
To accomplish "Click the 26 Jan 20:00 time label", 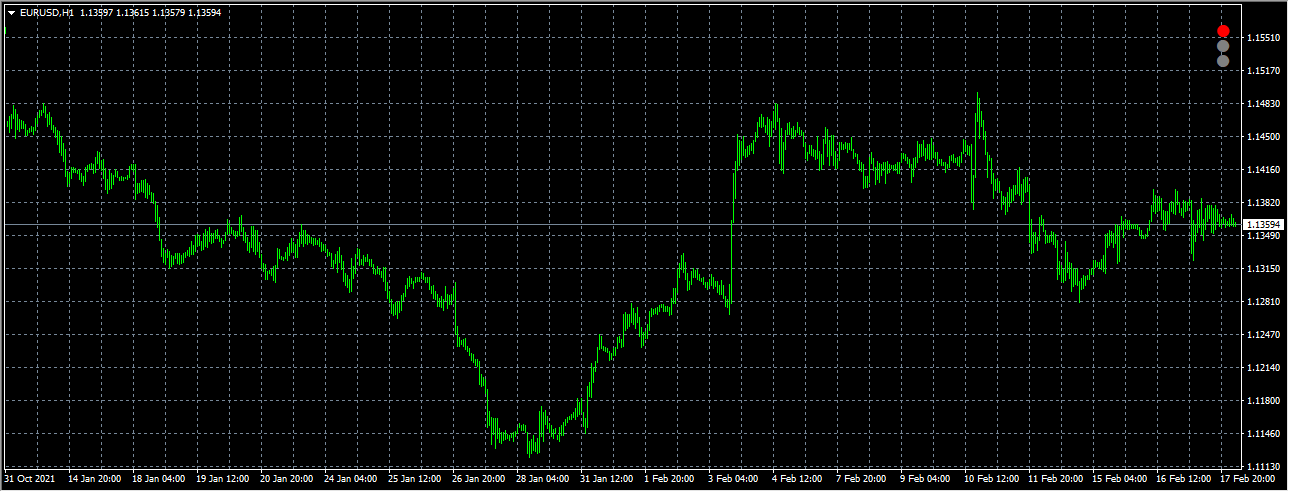I will click(479, 479).
